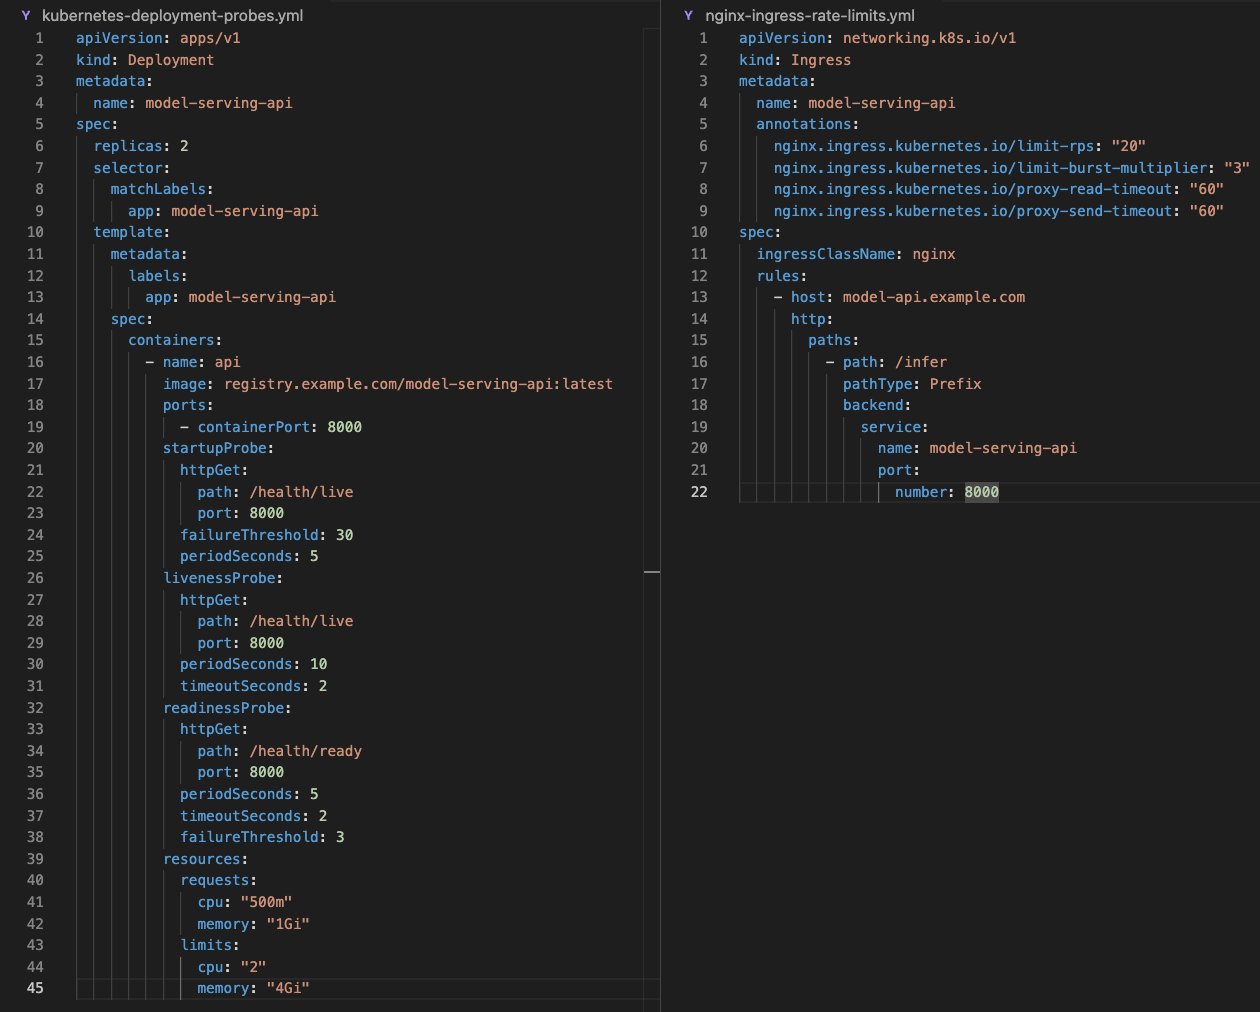Click "annotations" key in ingress file
The image size is (1260, 1012).
click(x=804, y=124)
